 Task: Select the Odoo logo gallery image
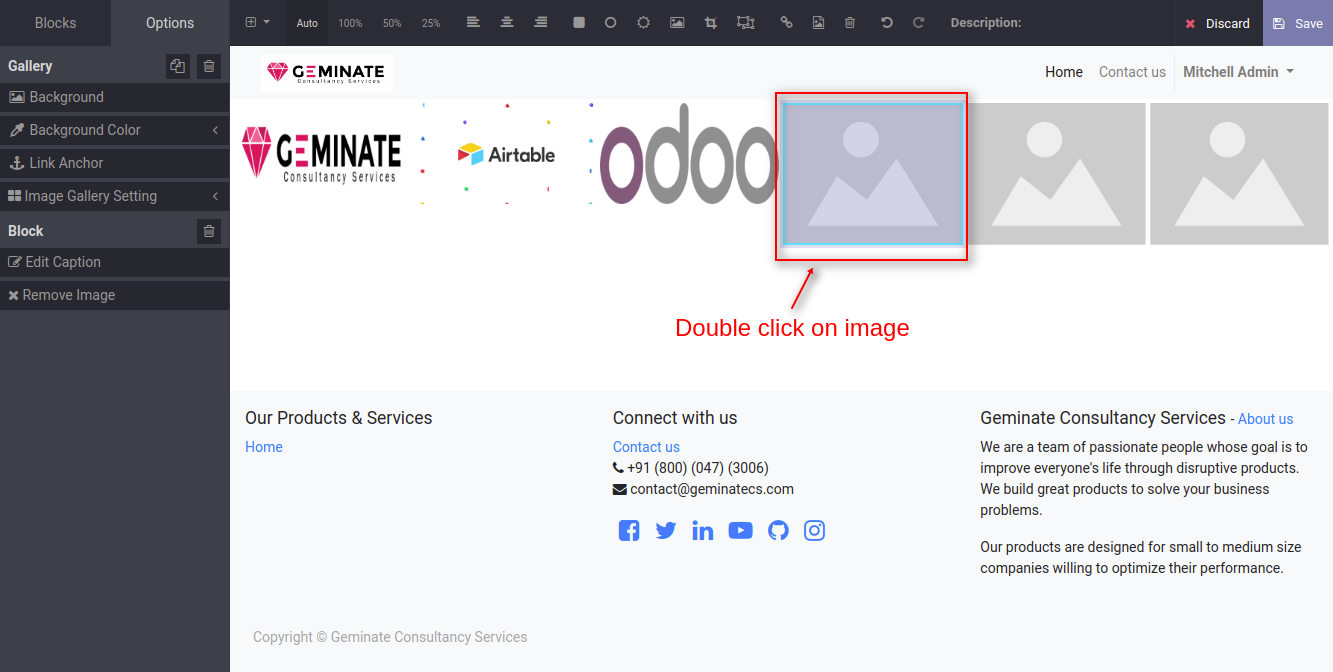[688, 153]
